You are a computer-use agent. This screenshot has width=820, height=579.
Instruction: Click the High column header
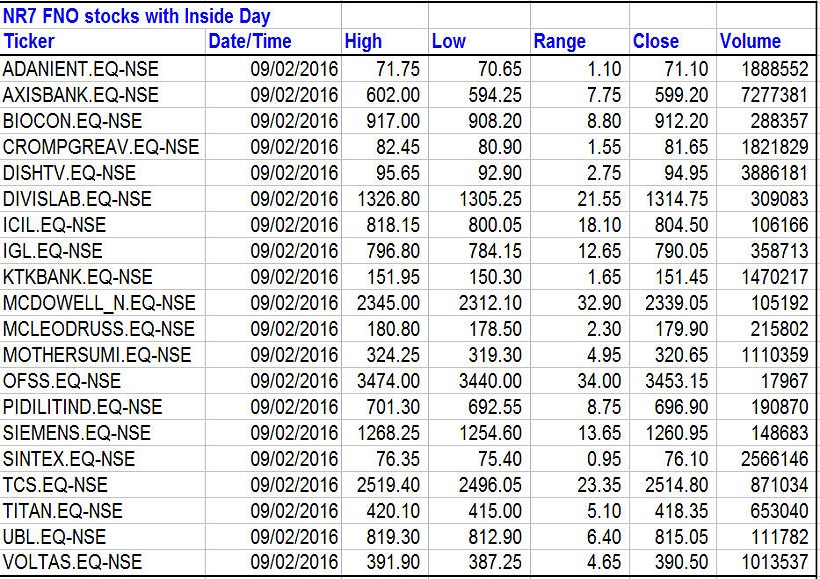(x=363, y=42)
